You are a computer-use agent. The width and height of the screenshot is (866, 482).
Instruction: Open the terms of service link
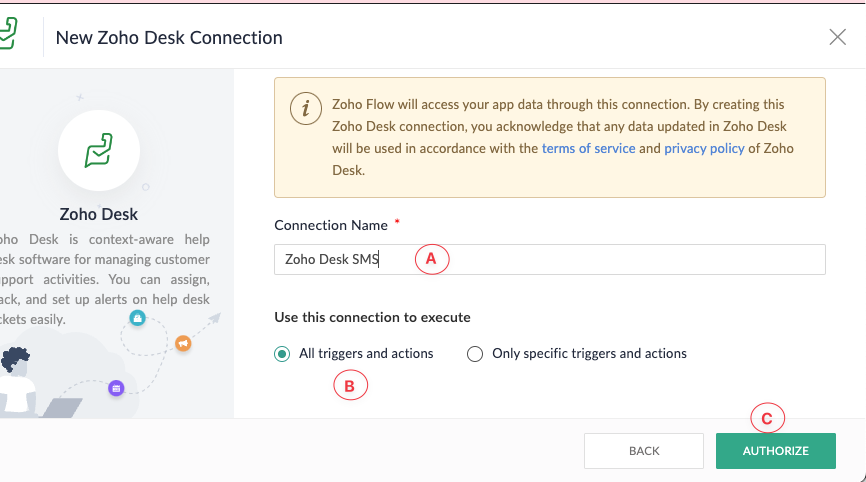click(588, 149)
